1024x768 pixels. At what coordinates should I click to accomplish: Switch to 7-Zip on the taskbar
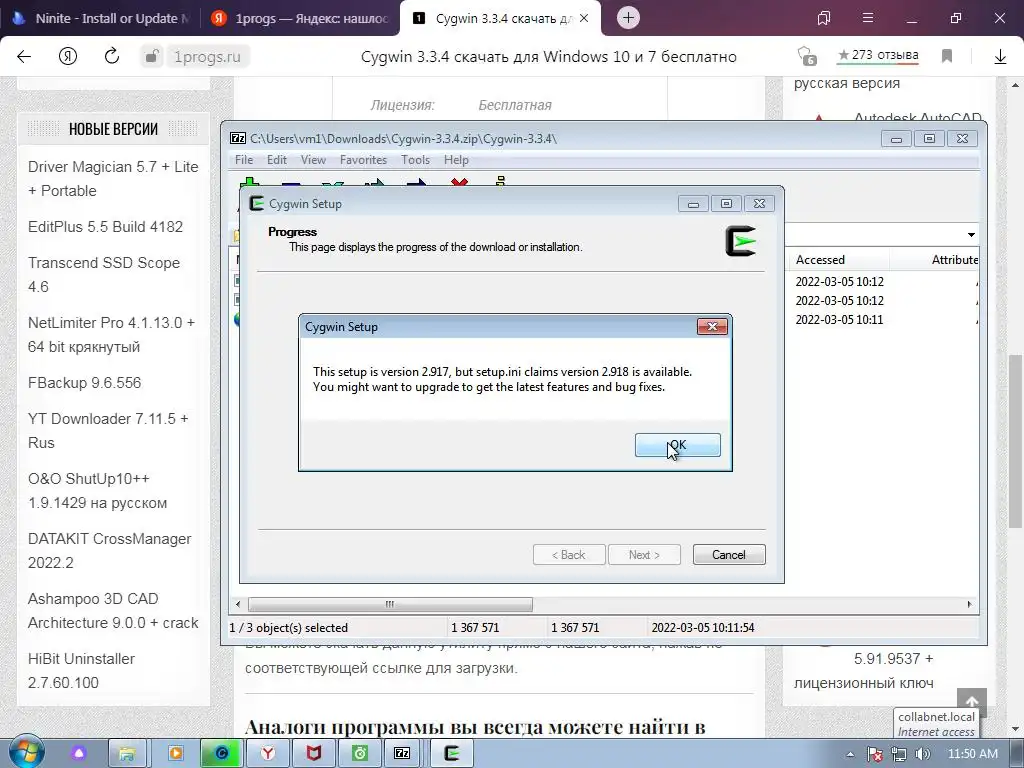click(402, 754)
